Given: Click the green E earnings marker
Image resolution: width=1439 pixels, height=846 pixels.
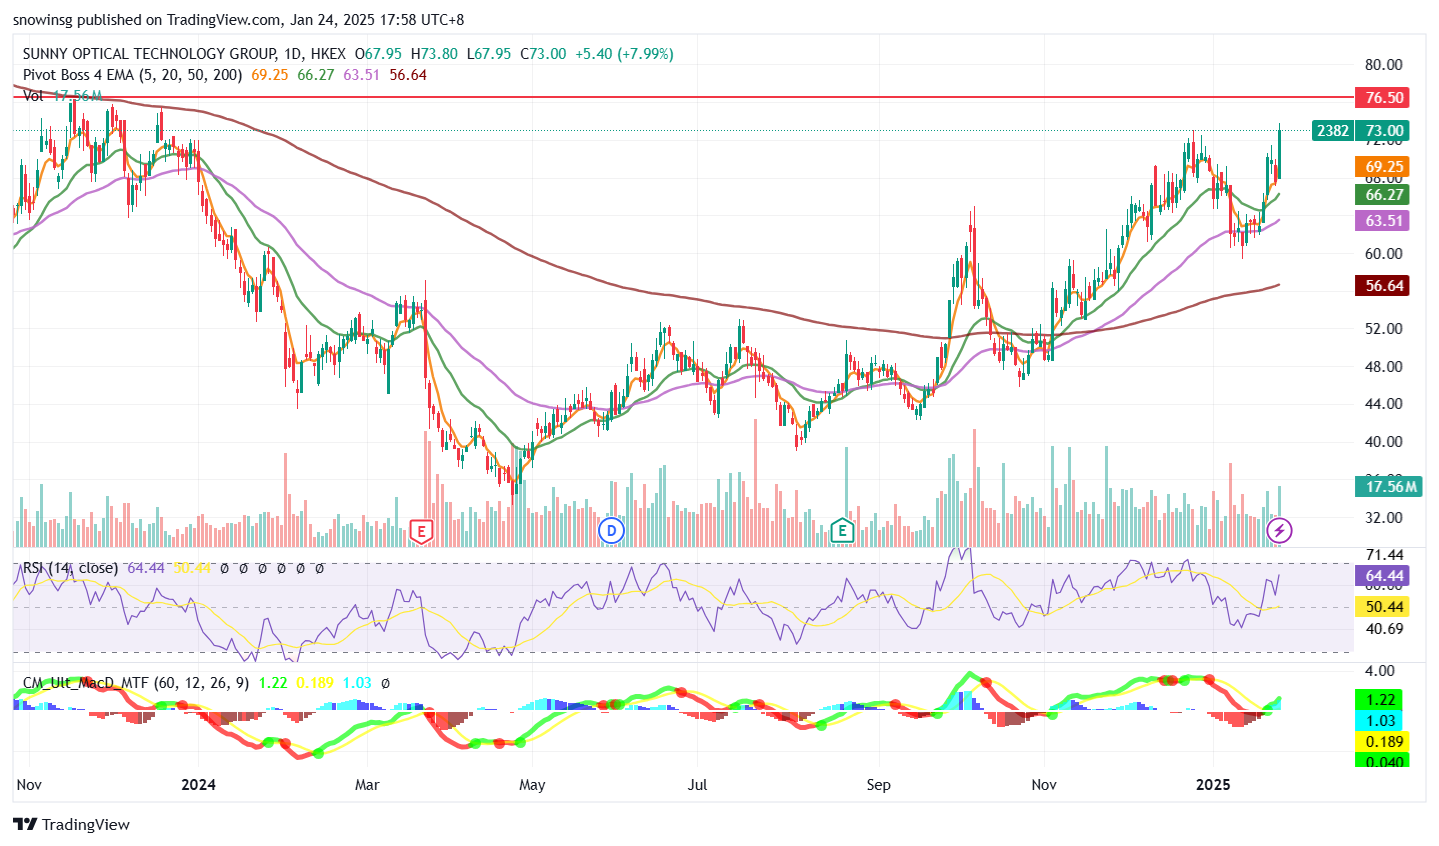Looking at the screenshot, I should click(842, 531).
